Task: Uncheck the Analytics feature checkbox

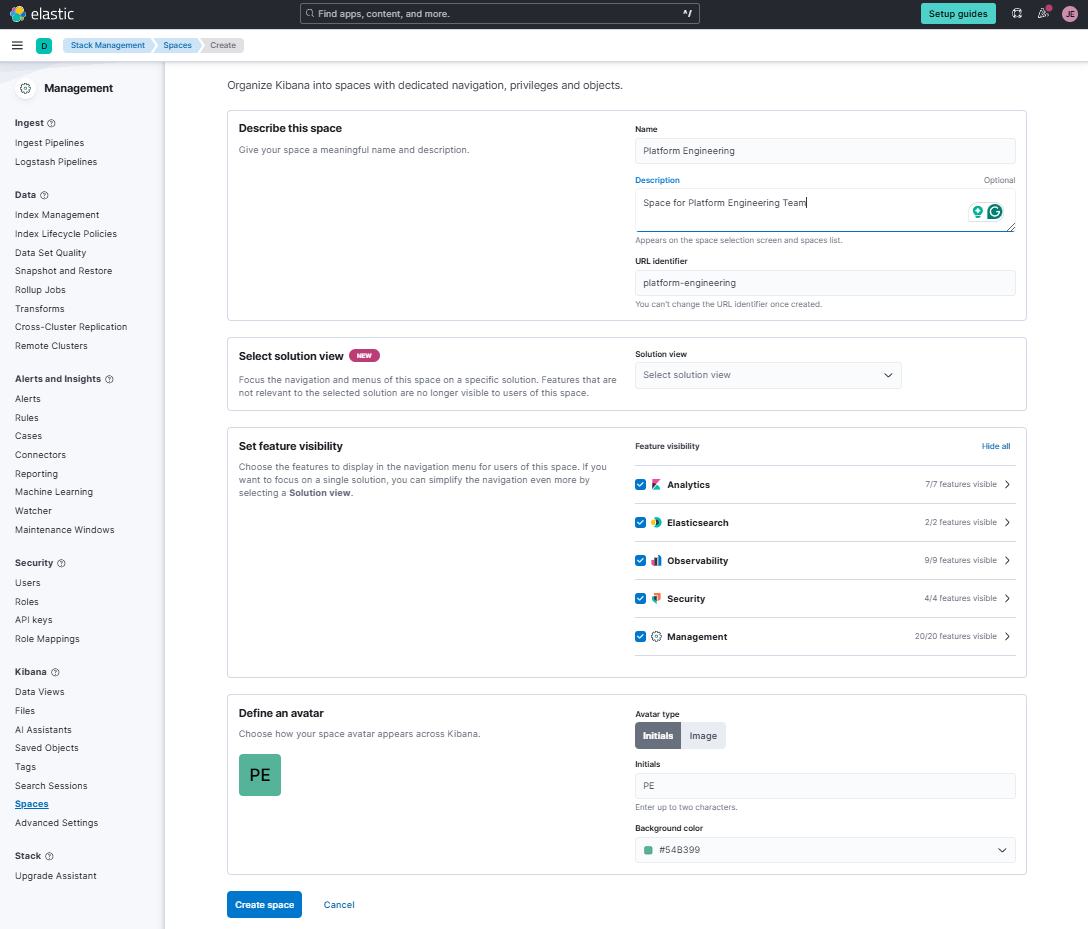Action: pos(640,485)
